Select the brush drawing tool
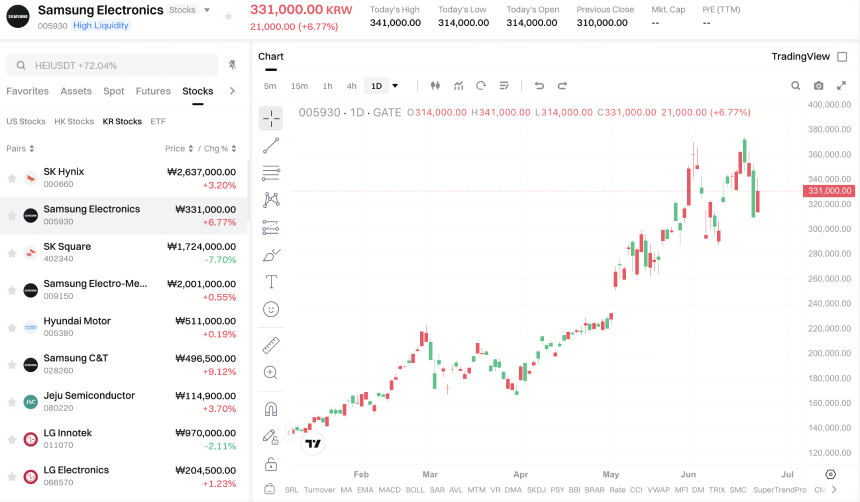This screenshot has height=502, width=860. tap(271, 255)
